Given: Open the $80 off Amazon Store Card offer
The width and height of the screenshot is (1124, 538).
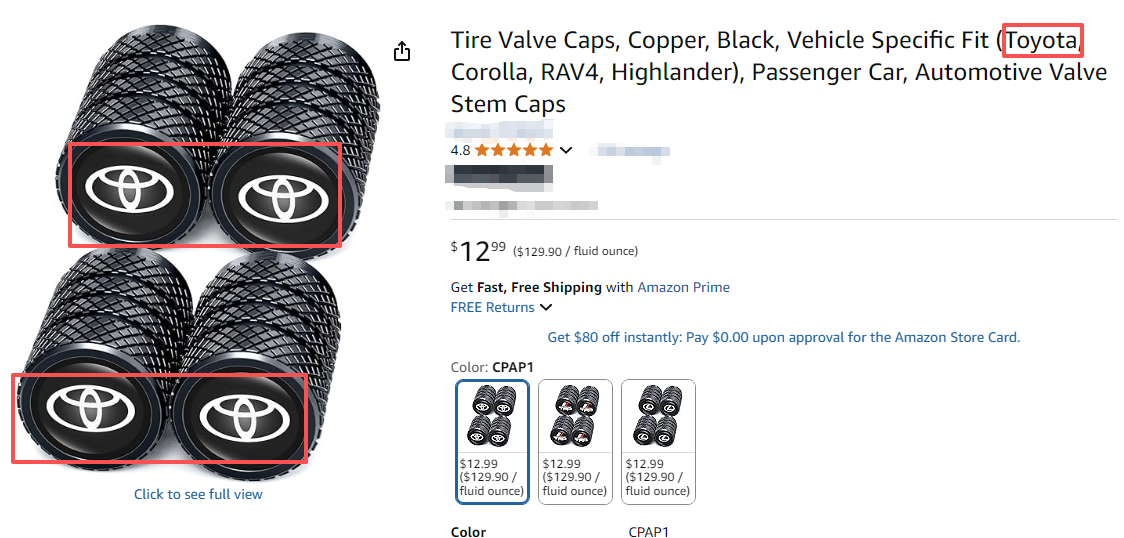Looking at the screenshot, I should 783,337.
